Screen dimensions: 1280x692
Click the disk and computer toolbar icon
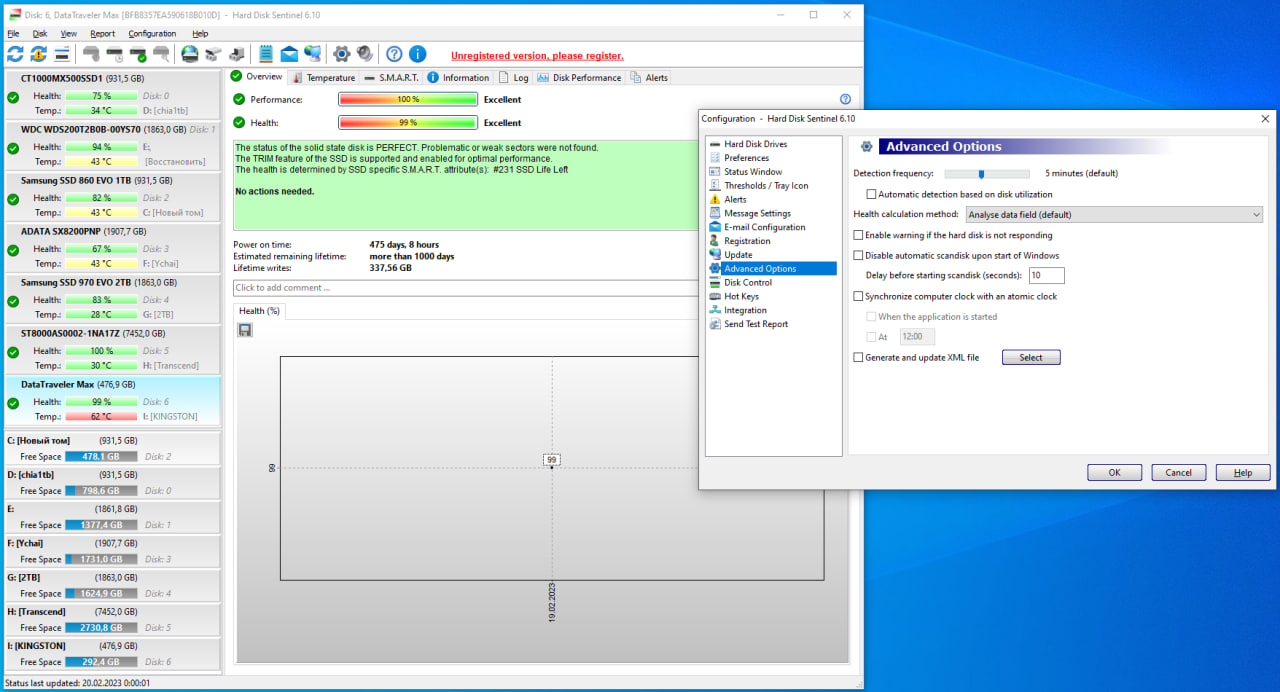(x=236, y=54)
